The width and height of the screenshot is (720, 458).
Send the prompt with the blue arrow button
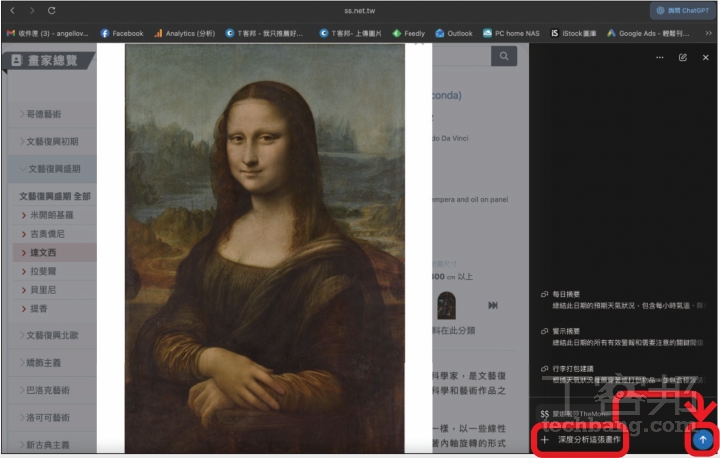(x=703, y=440)
